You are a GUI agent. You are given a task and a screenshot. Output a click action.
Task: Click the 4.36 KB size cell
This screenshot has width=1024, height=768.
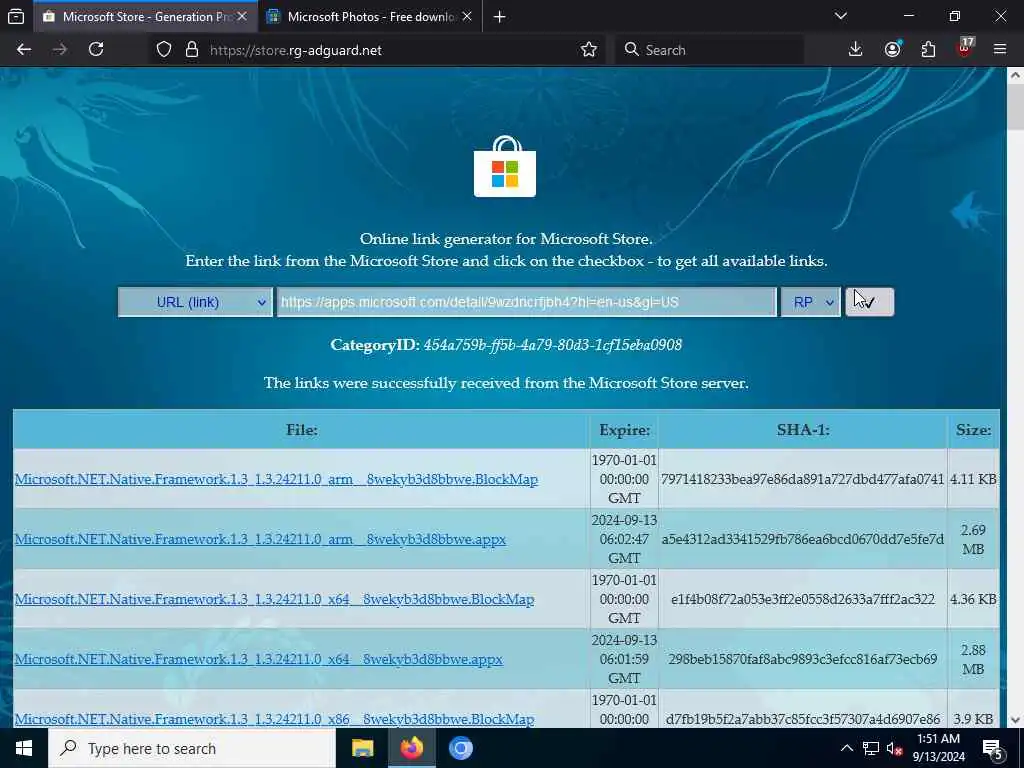pyautogui.click(x=973, y=600)
